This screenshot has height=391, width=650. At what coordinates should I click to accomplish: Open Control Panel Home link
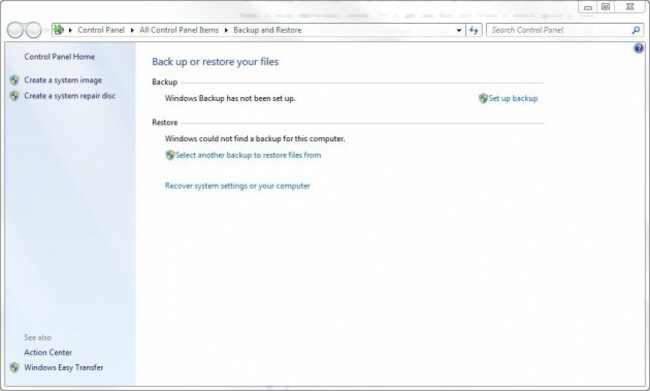(59, 56)
